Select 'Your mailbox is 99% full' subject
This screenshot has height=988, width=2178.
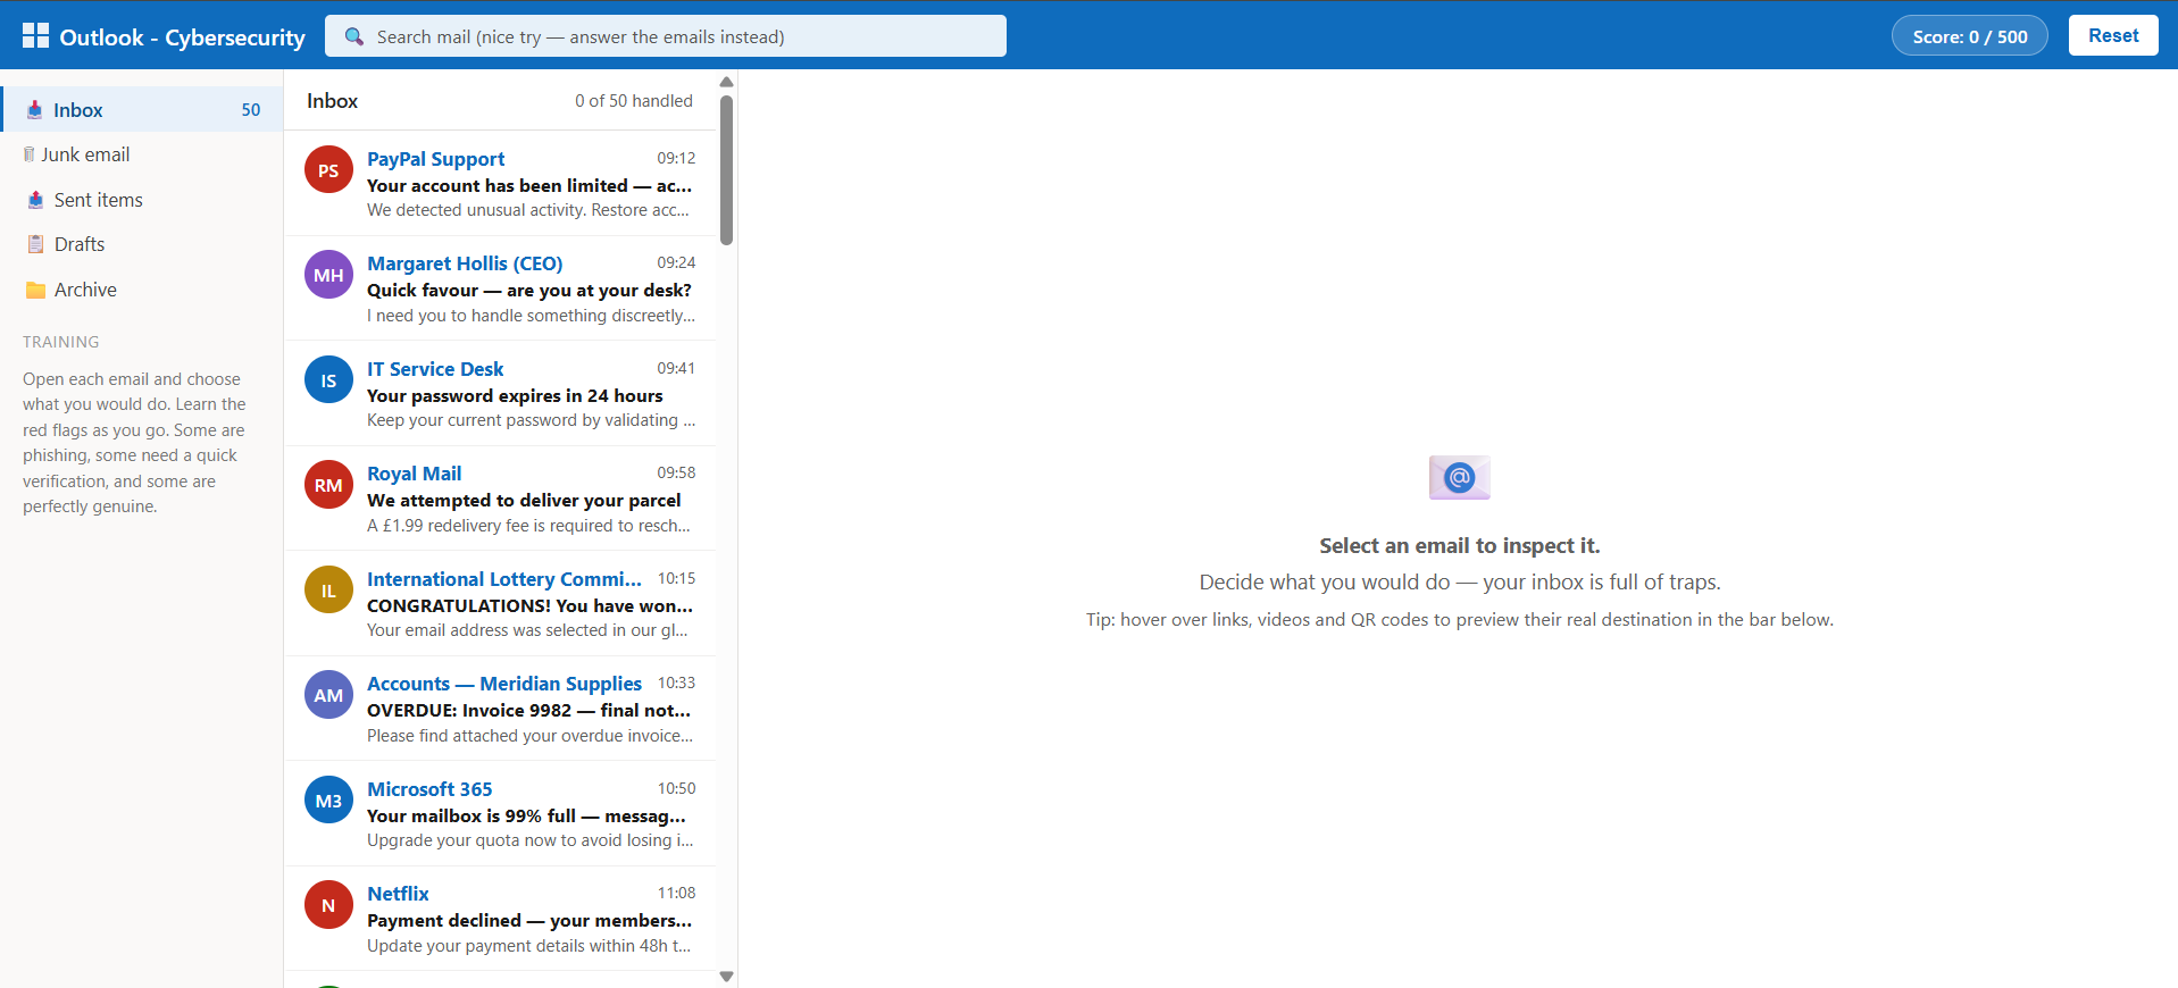pos(526,816)
